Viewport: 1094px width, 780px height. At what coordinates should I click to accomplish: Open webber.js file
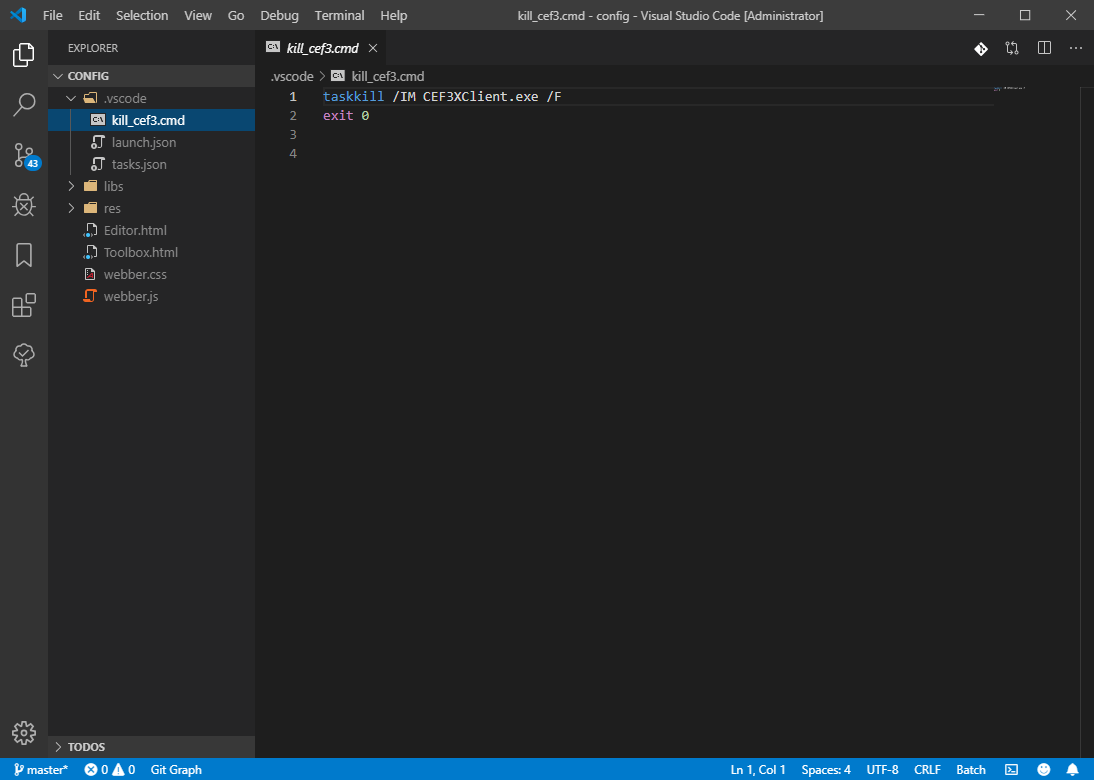point(151,297)
